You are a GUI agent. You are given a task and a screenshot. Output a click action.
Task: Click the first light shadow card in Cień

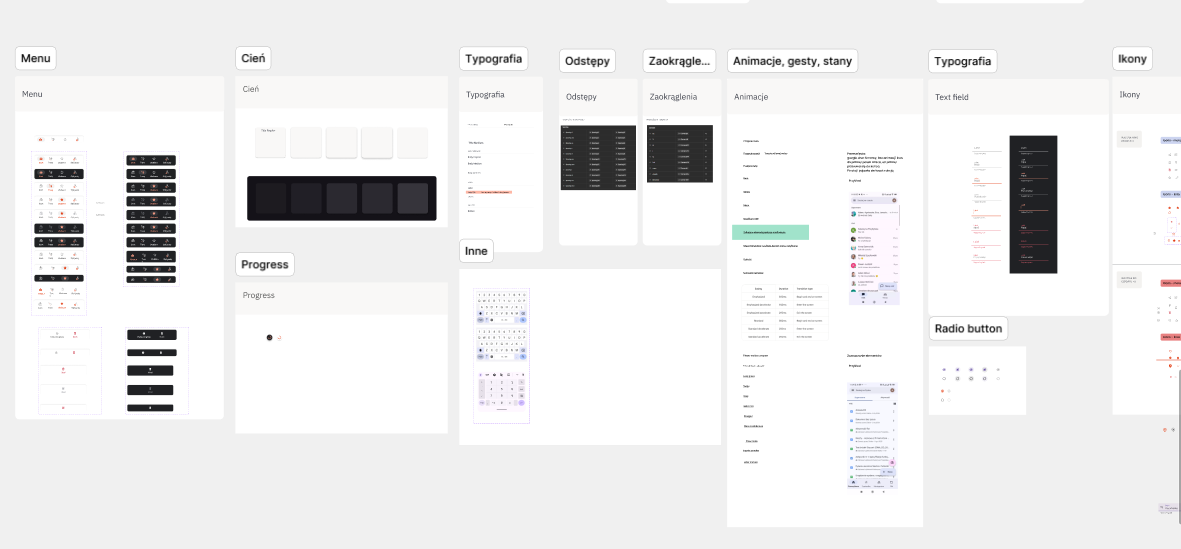click(x=271, y=142)
